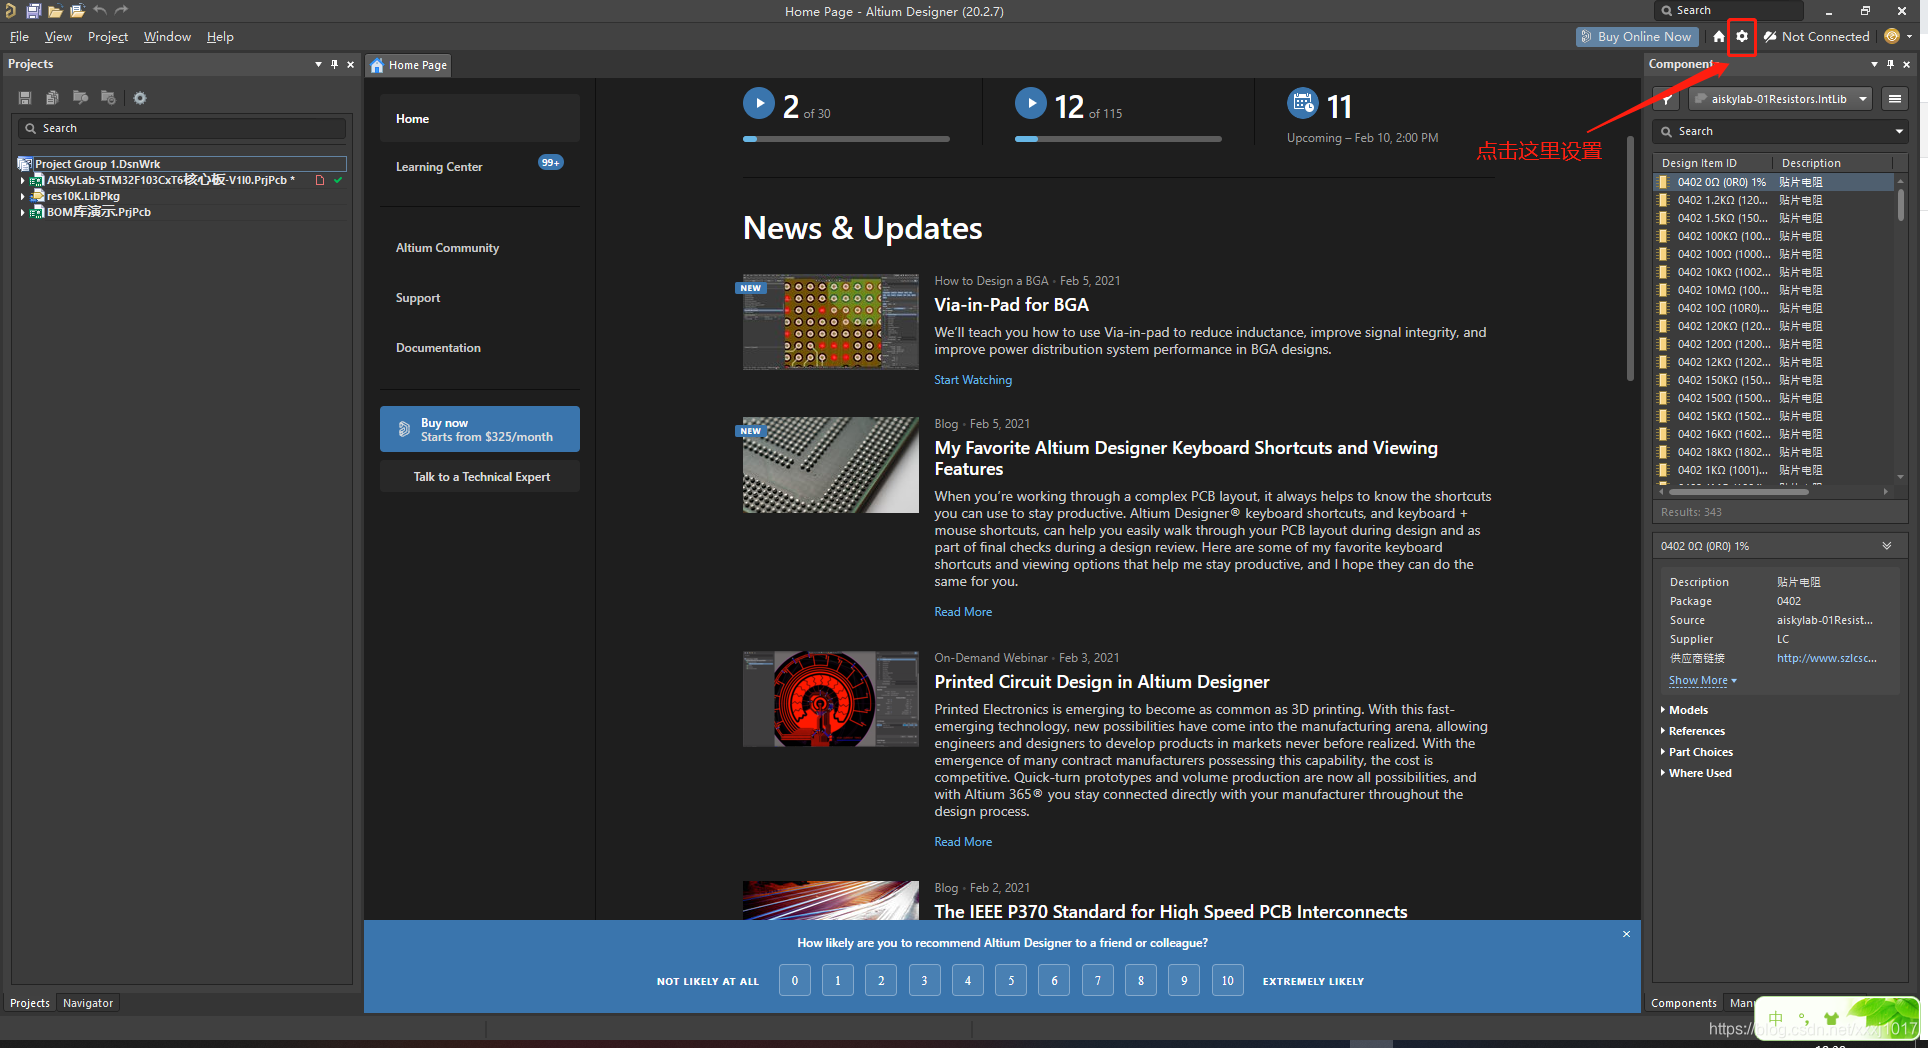This screenshot has height=1048, width=1928.
Task: Click the home icon in top-right toolbar
Action: tap(1718, 37)
